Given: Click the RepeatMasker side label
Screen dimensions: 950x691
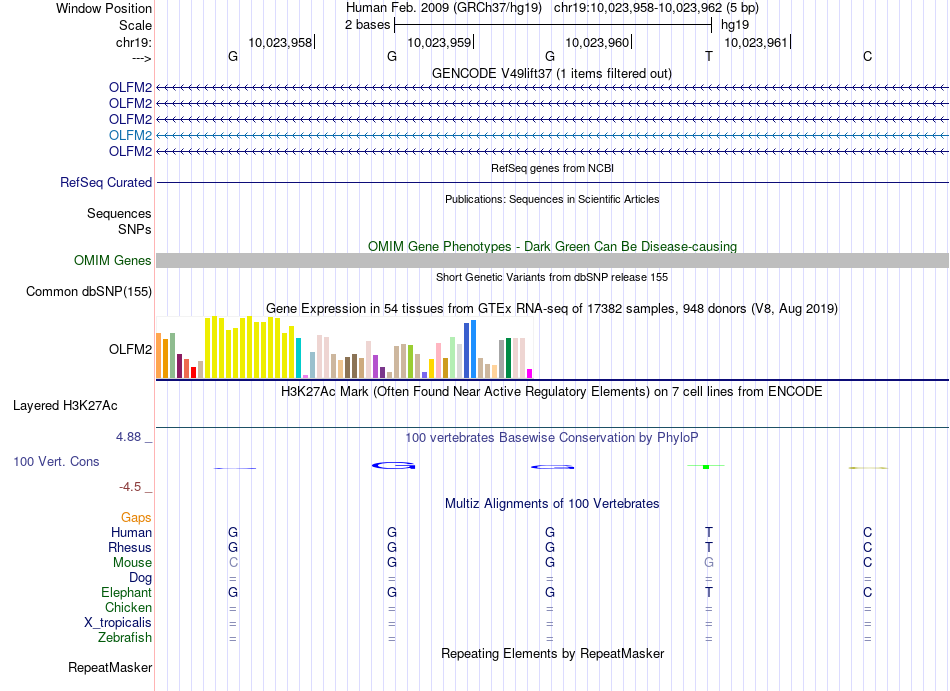Looking at the screenshot, I should (110, 667).
